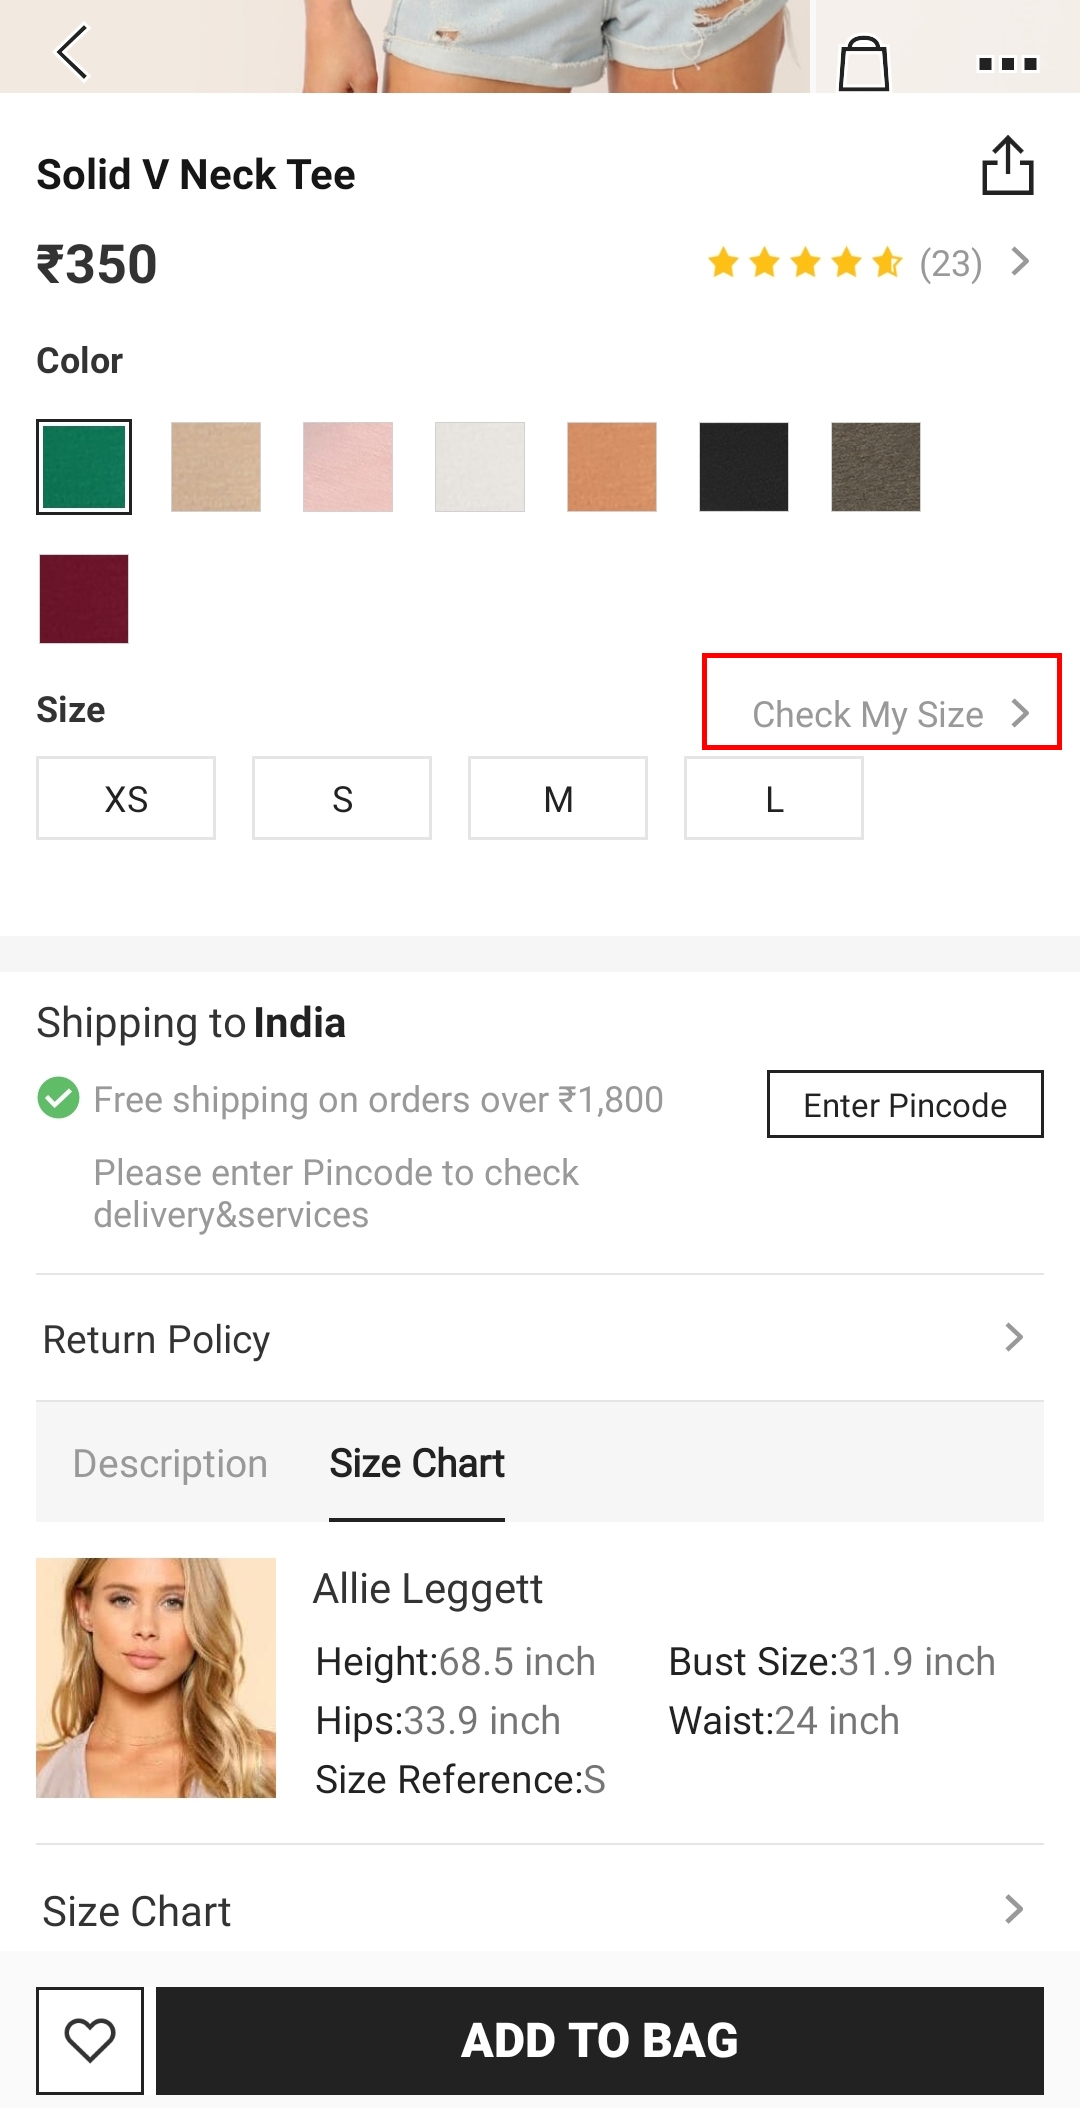
Task: Open Check My Size
Action: click(x=880, y=713)
